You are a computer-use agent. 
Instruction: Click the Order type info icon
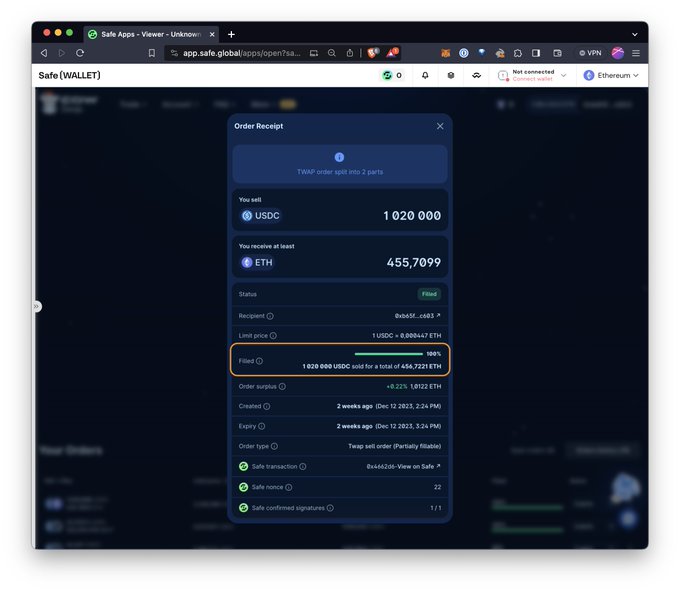[274, 446]
